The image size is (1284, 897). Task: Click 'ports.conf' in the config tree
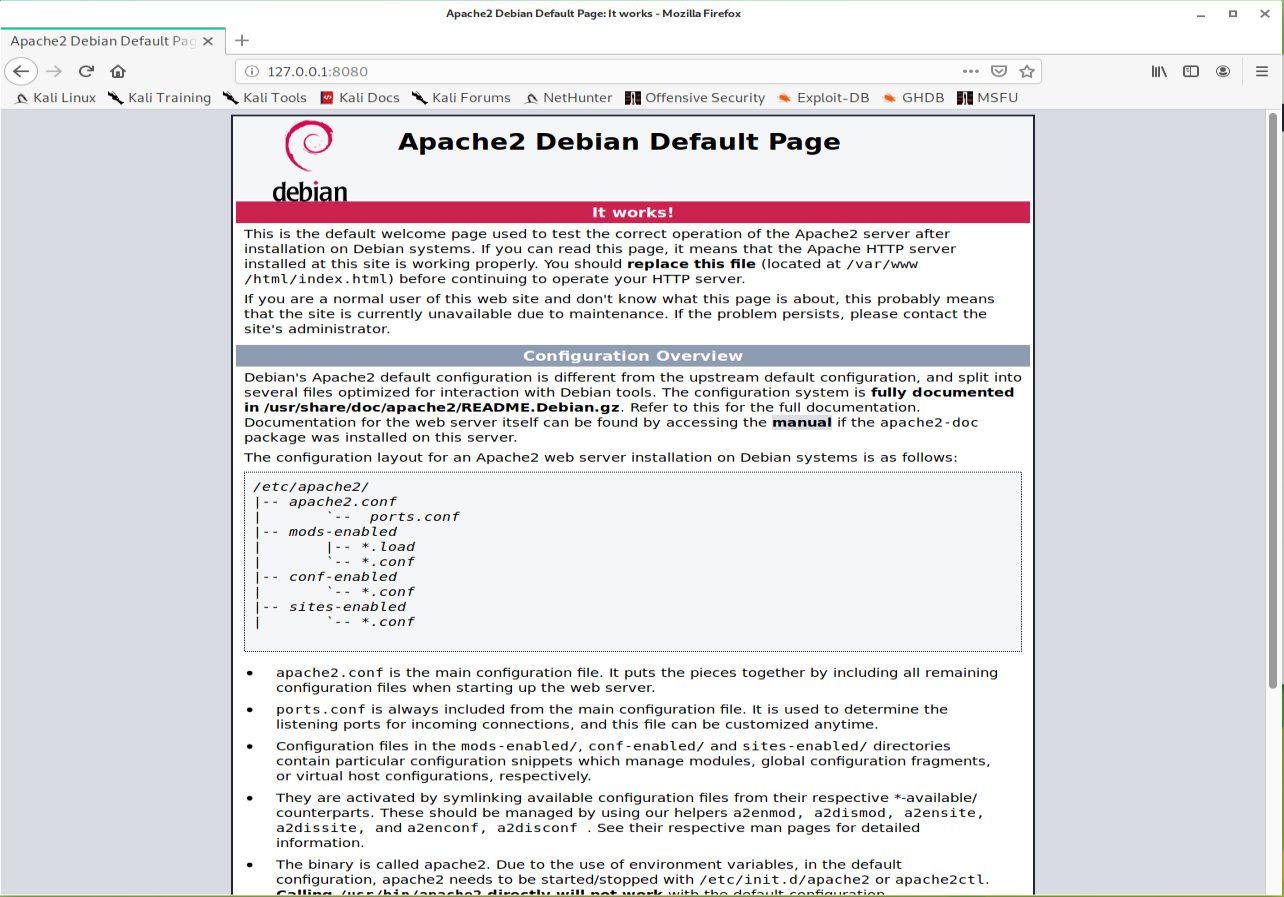(x=414, y=517)
